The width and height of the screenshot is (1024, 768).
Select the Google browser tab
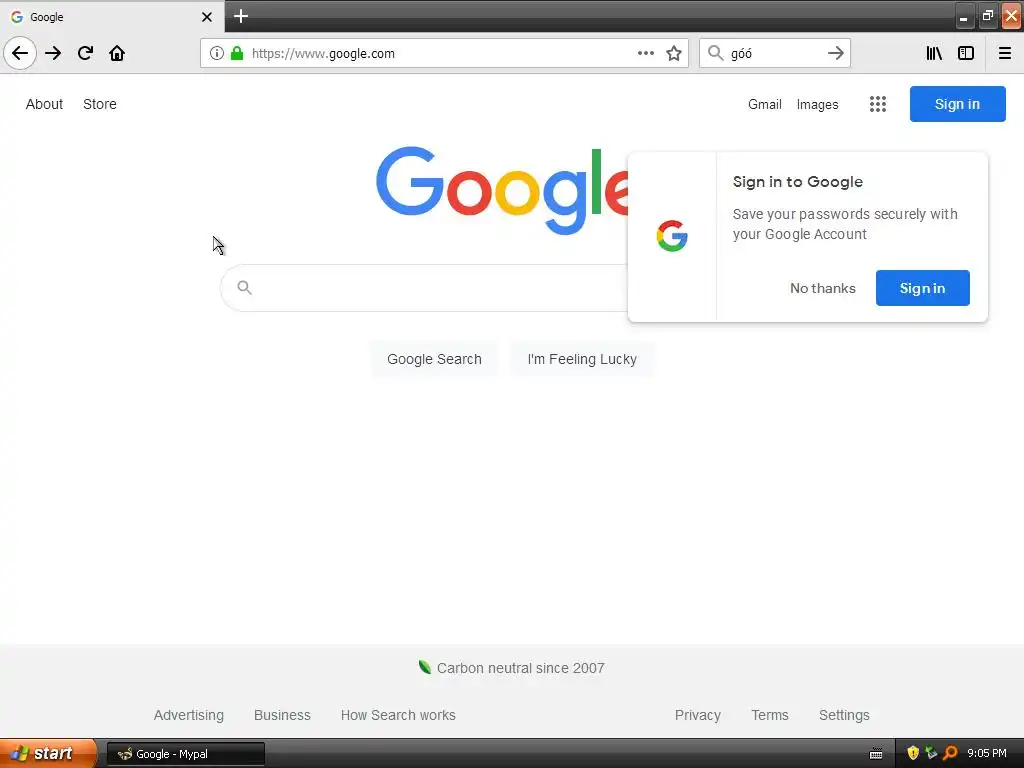[x=112, y=16]
